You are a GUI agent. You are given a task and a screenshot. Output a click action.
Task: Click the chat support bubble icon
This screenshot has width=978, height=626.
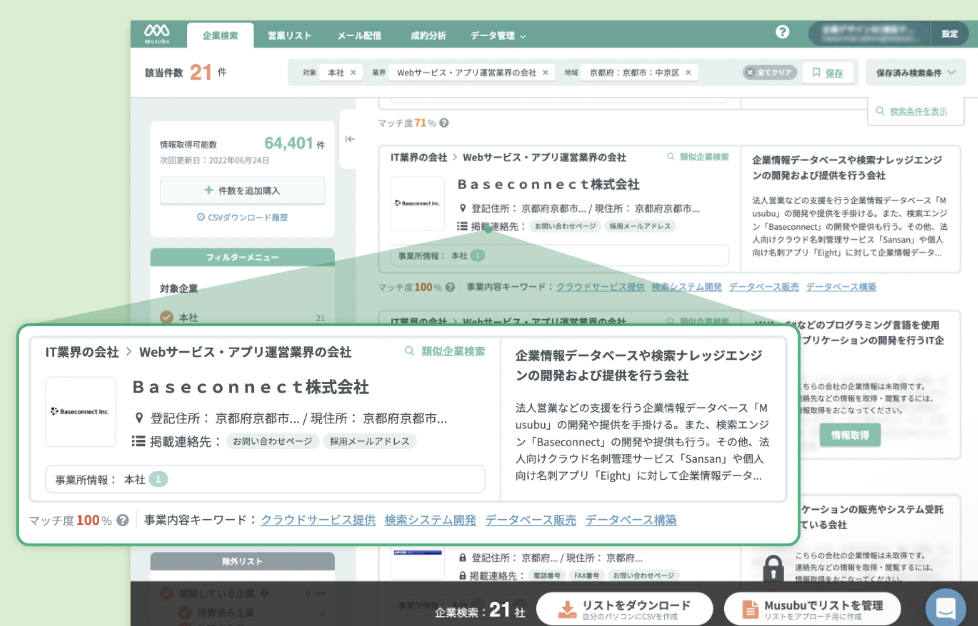pyautogui.click(x=945, y=607)
